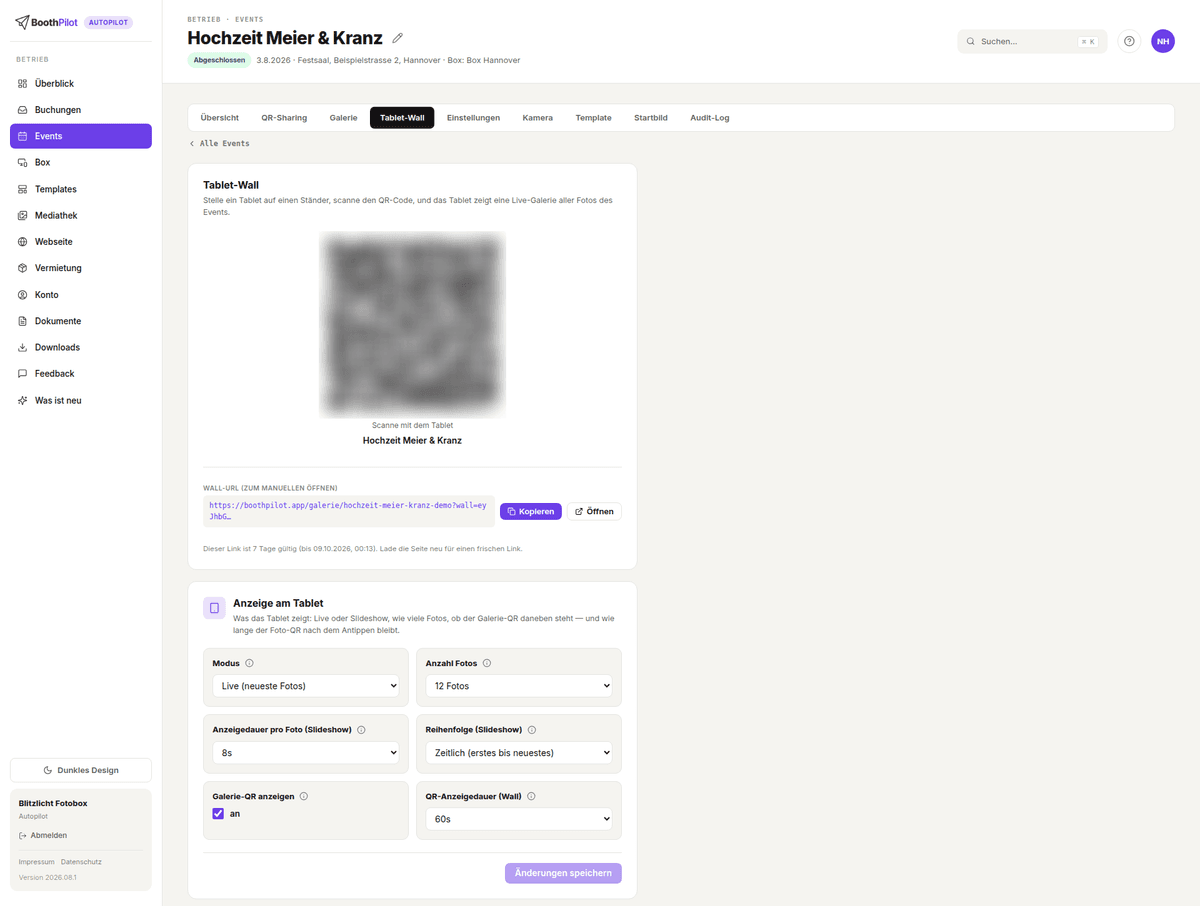Show info tooltip for Modus
The width and height of the screenshot is (1200, 906).
point(249,663)
